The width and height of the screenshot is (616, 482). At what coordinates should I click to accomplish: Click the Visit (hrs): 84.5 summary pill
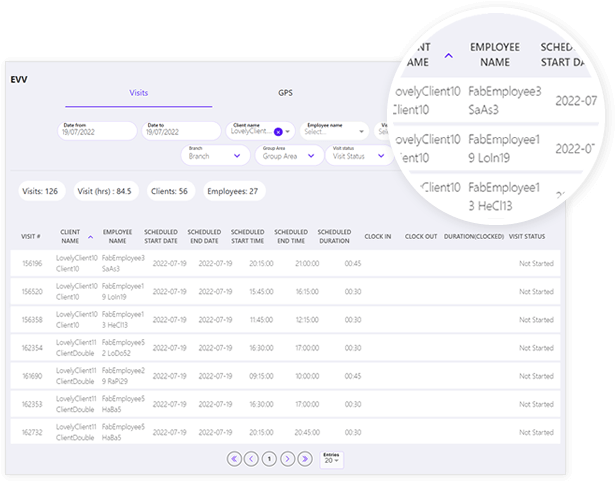pyautogui.click(x=105, y=191)
